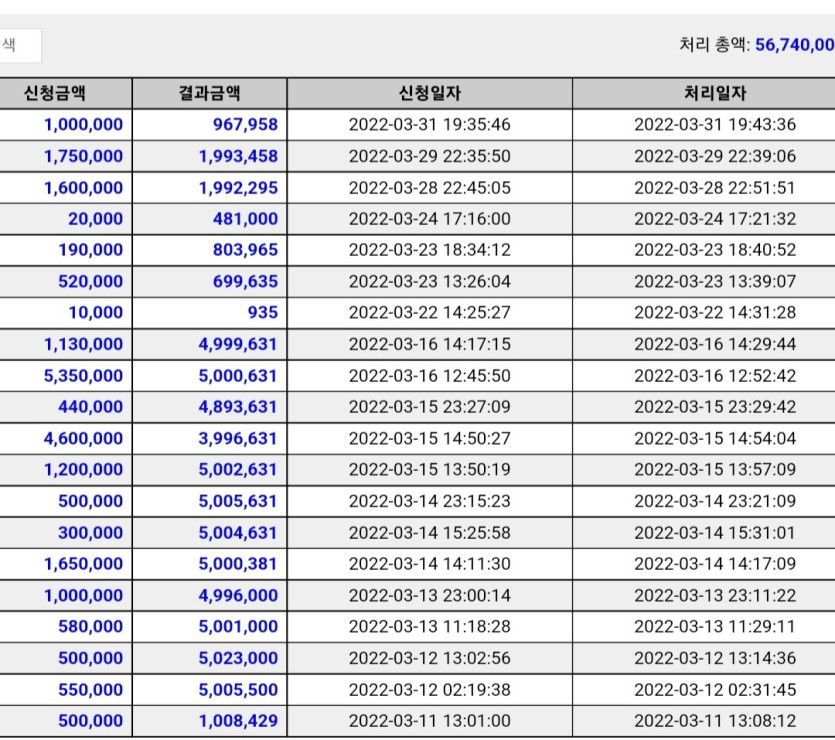The width and height of the screenshot is (835, 740).
Task: Select request amount 550,000
Action: [91, 690]
